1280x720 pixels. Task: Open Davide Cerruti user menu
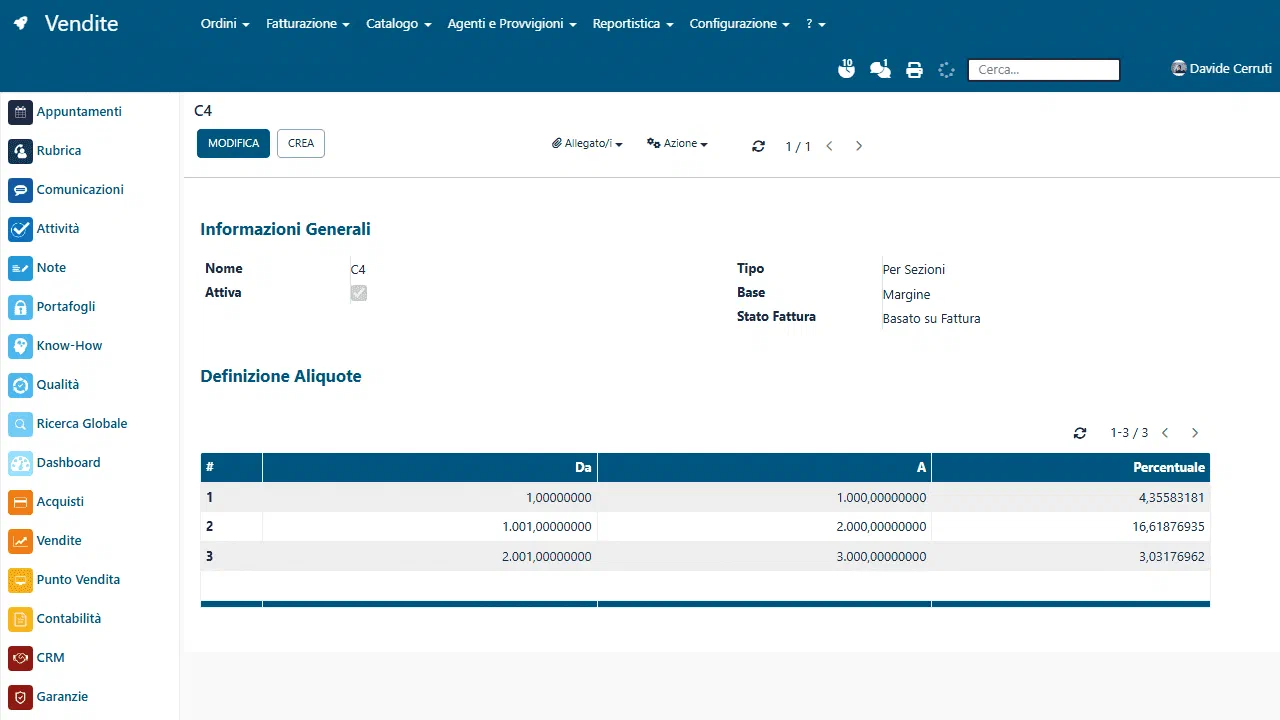[1221, 69]
